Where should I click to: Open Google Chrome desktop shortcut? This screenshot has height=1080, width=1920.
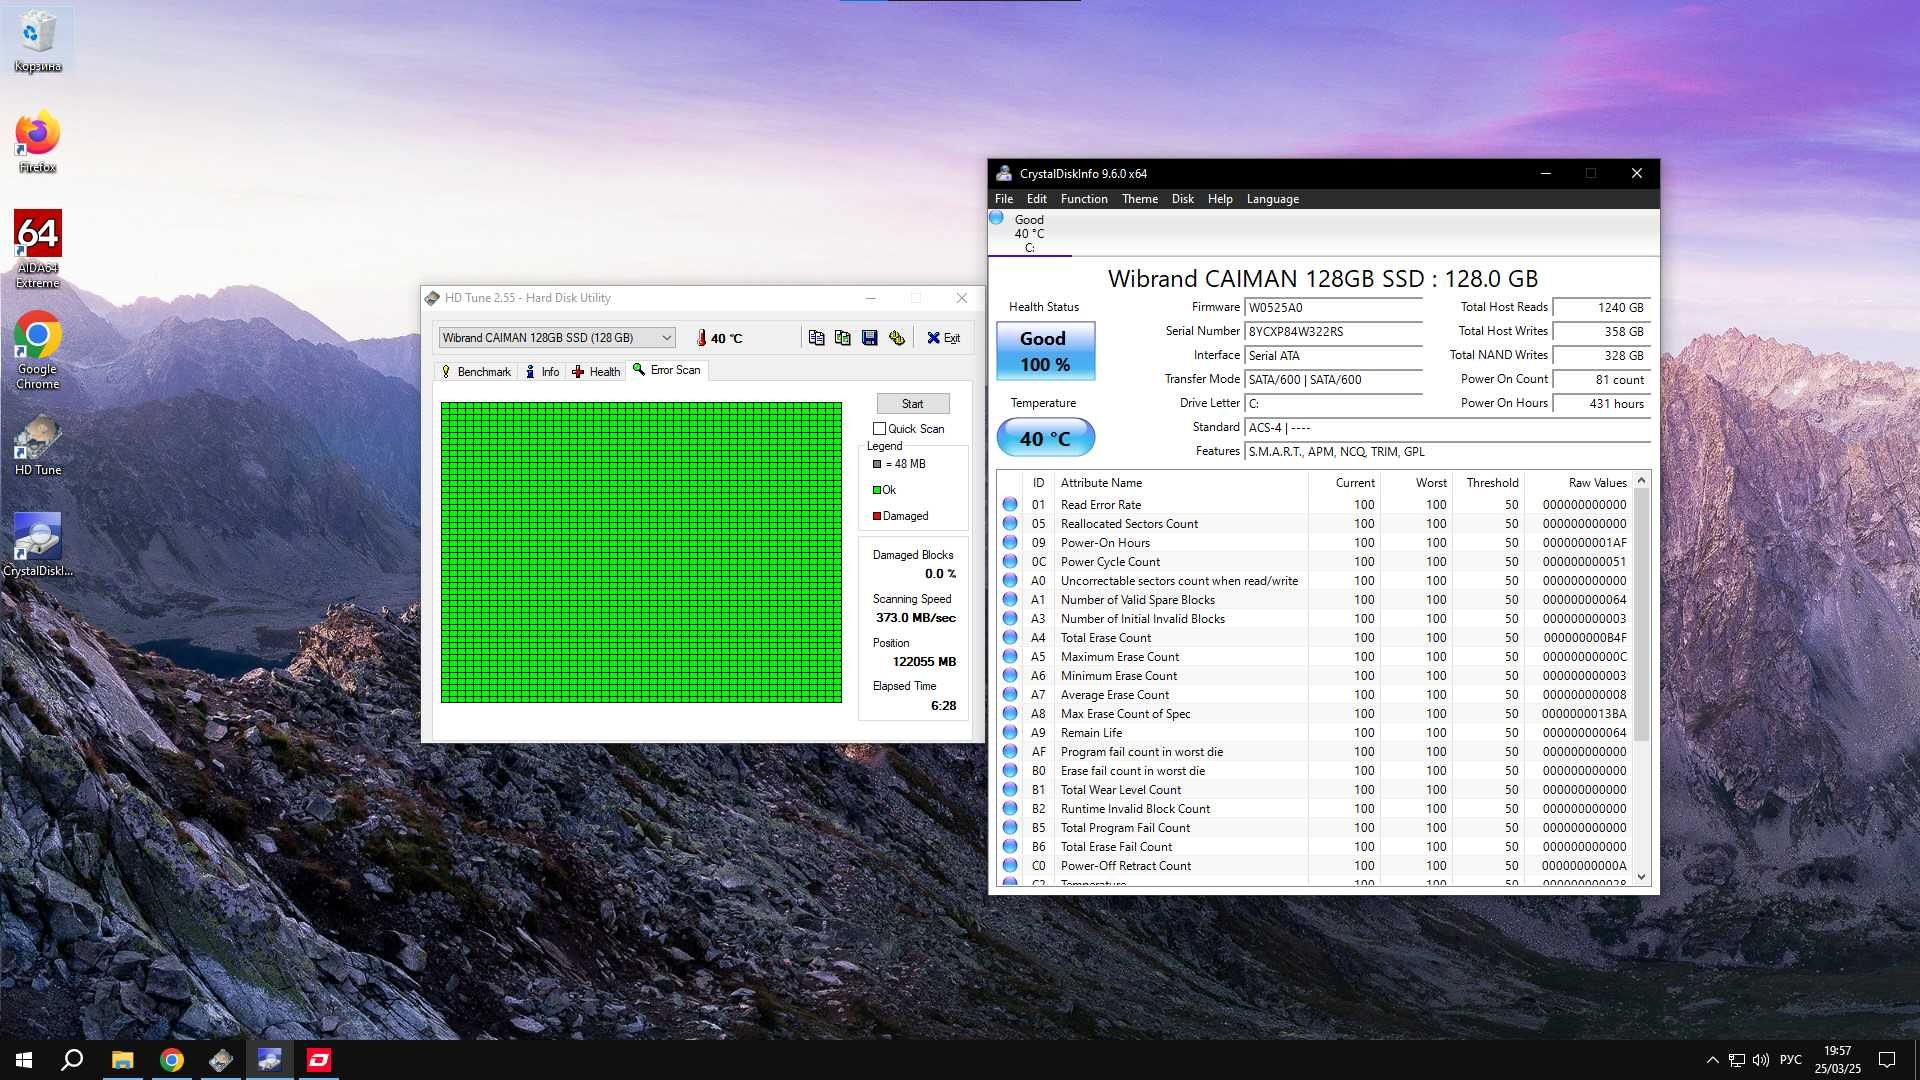click(38, 350)
